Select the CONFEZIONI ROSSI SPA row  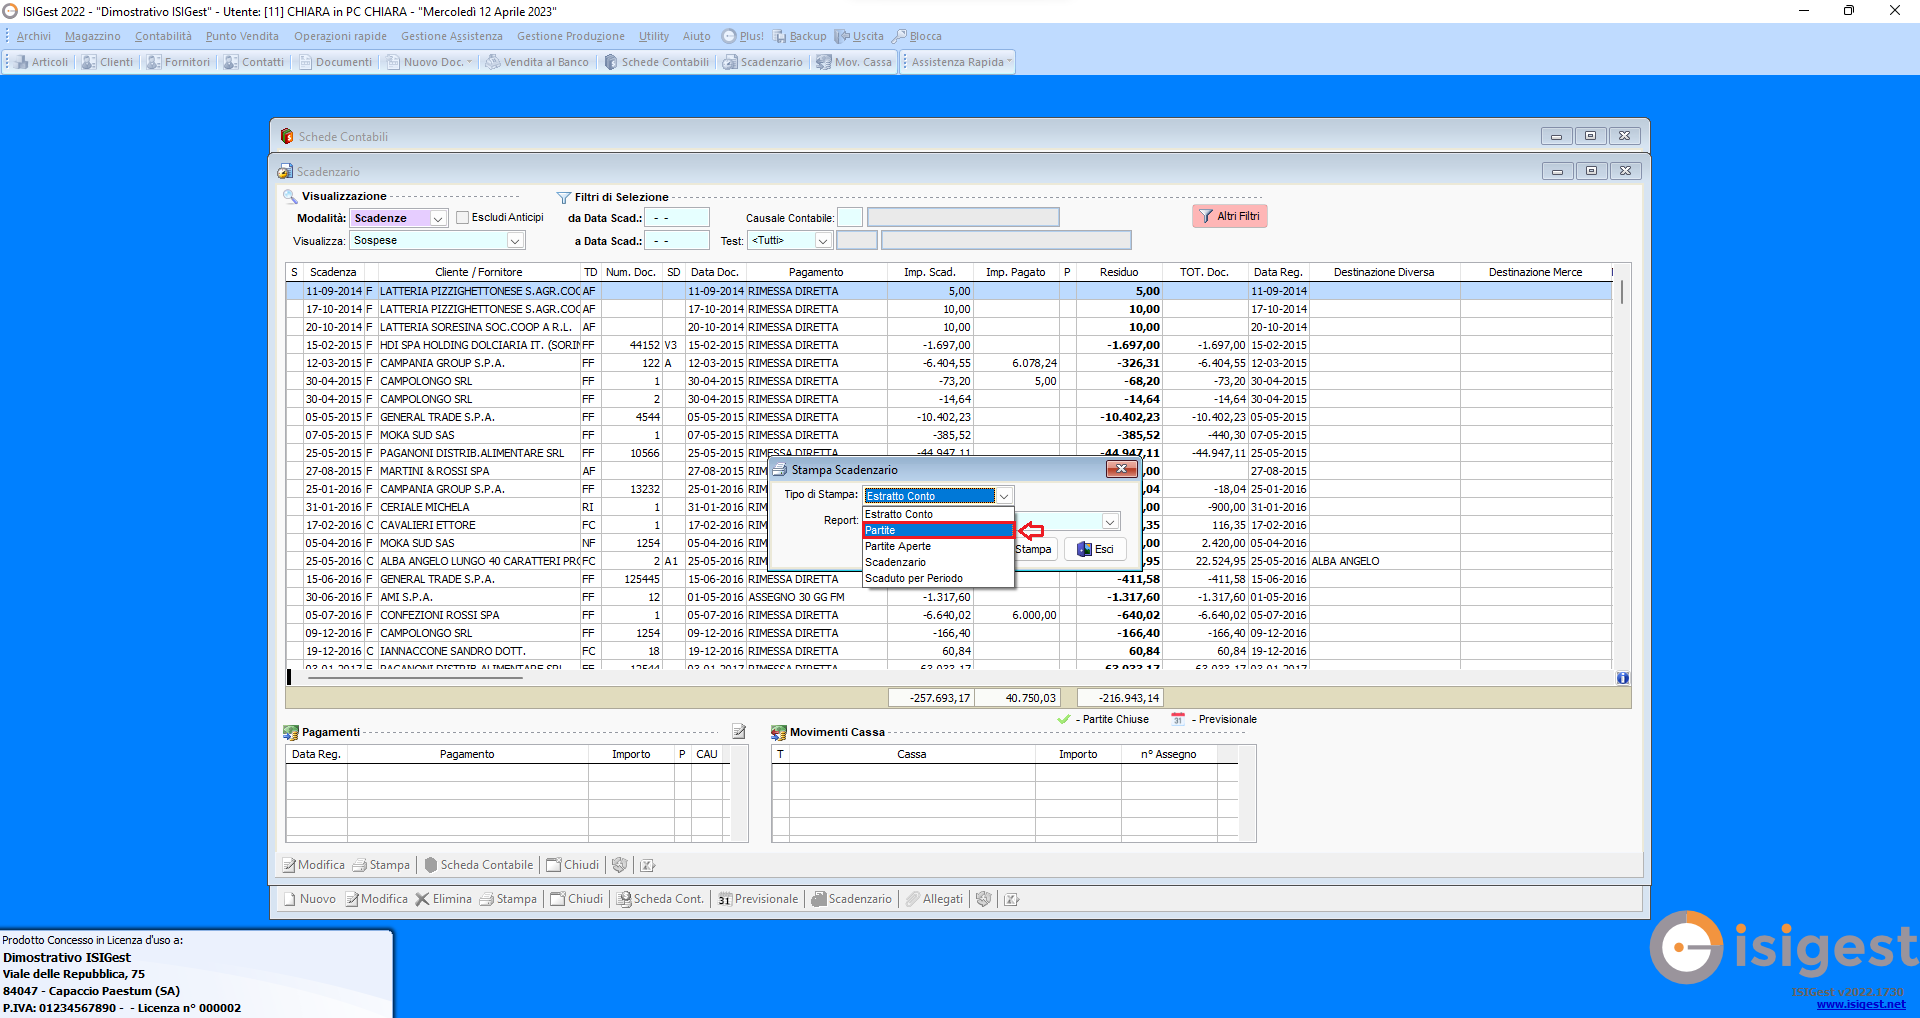point(948,615)
